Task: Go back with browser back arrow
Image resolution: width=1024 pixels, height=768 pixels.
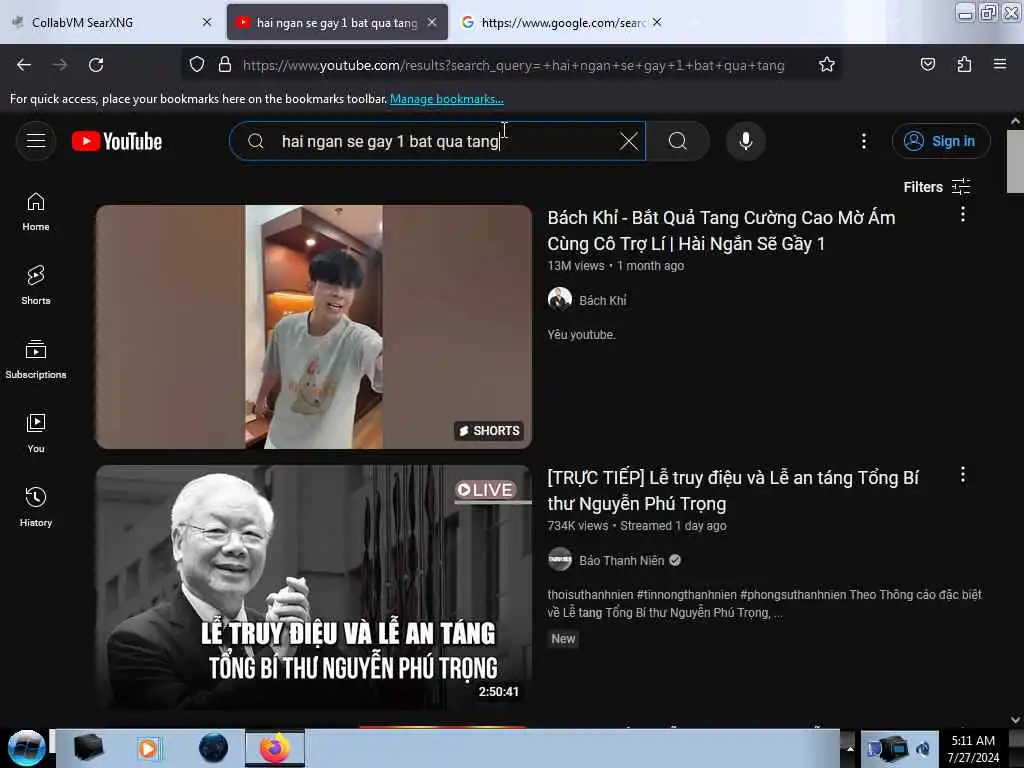Action: (24, 65)
